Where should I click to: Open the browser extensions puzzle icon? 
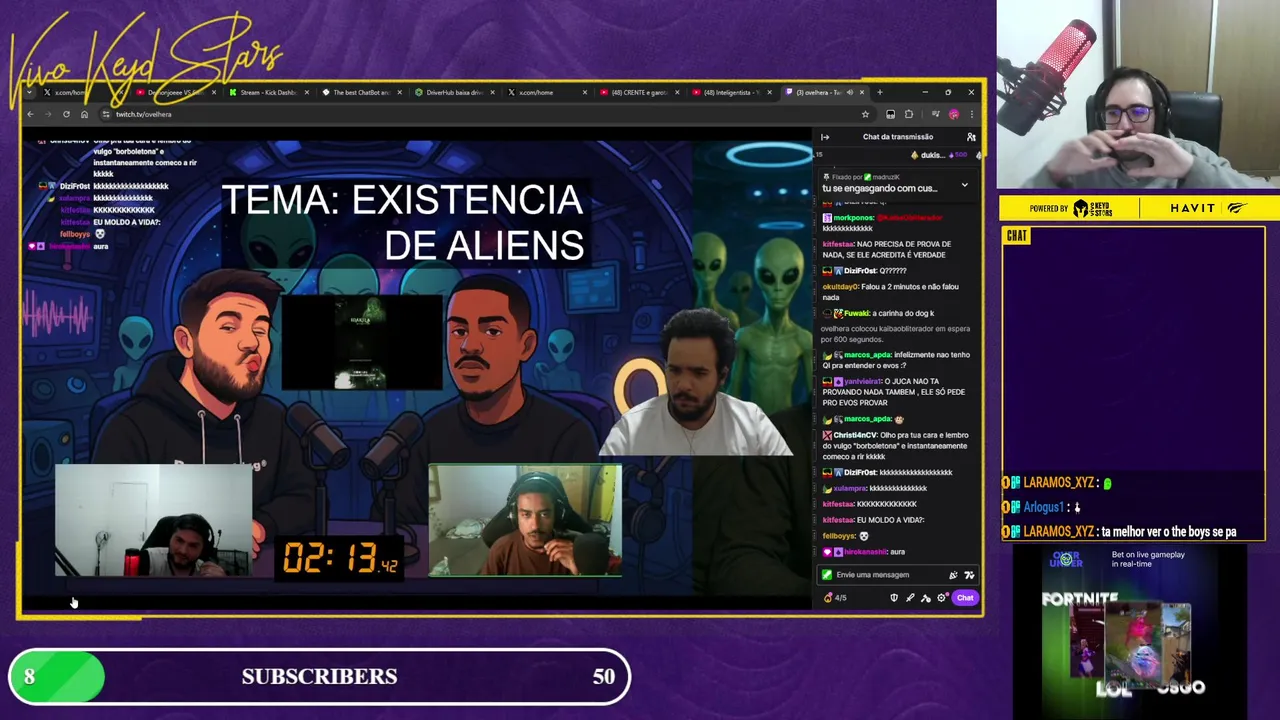(x=909, y=115)
